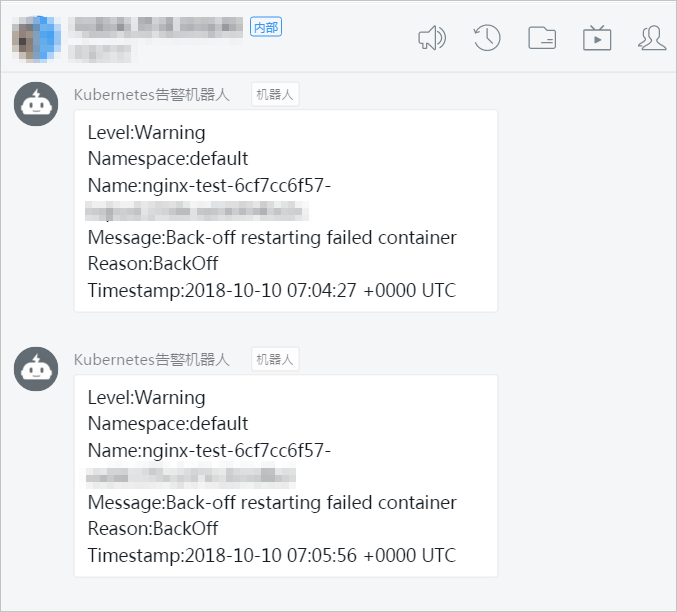
Task: Click the second Kubernetes告警机器人 sender name
Action: (x=152, y=360)
